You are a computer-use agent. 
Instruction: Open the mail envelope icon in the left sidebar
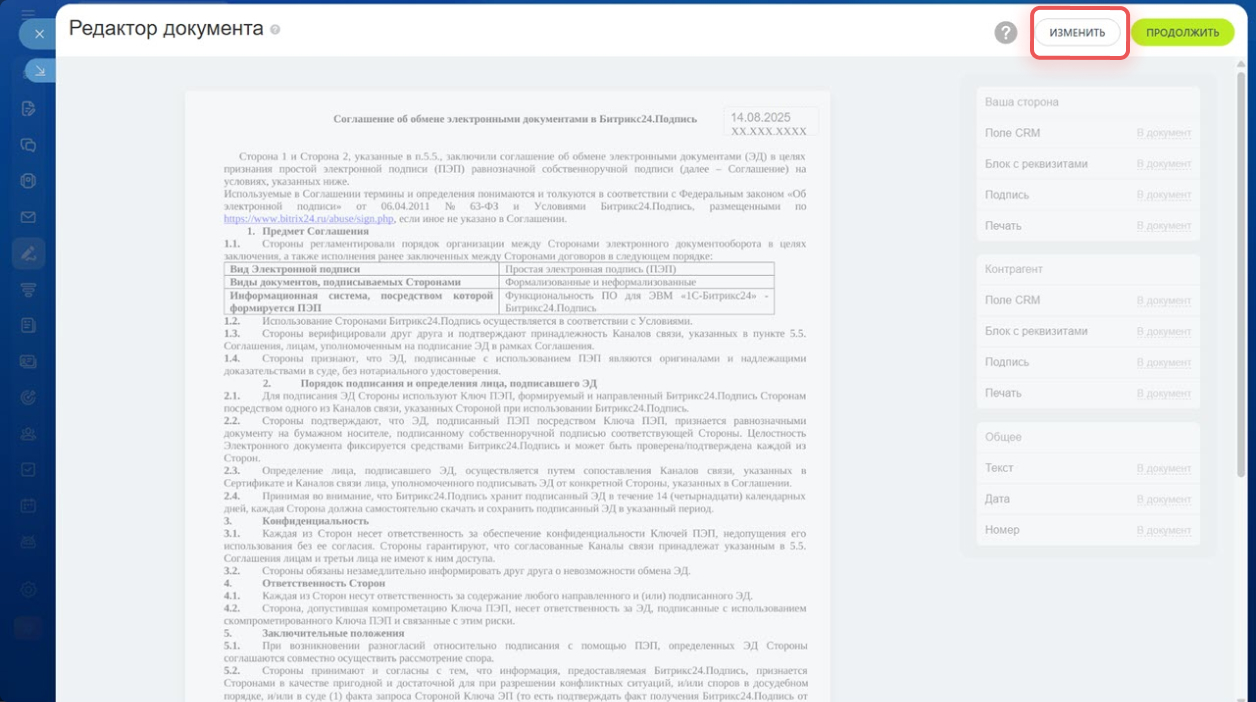click(28, 217)
